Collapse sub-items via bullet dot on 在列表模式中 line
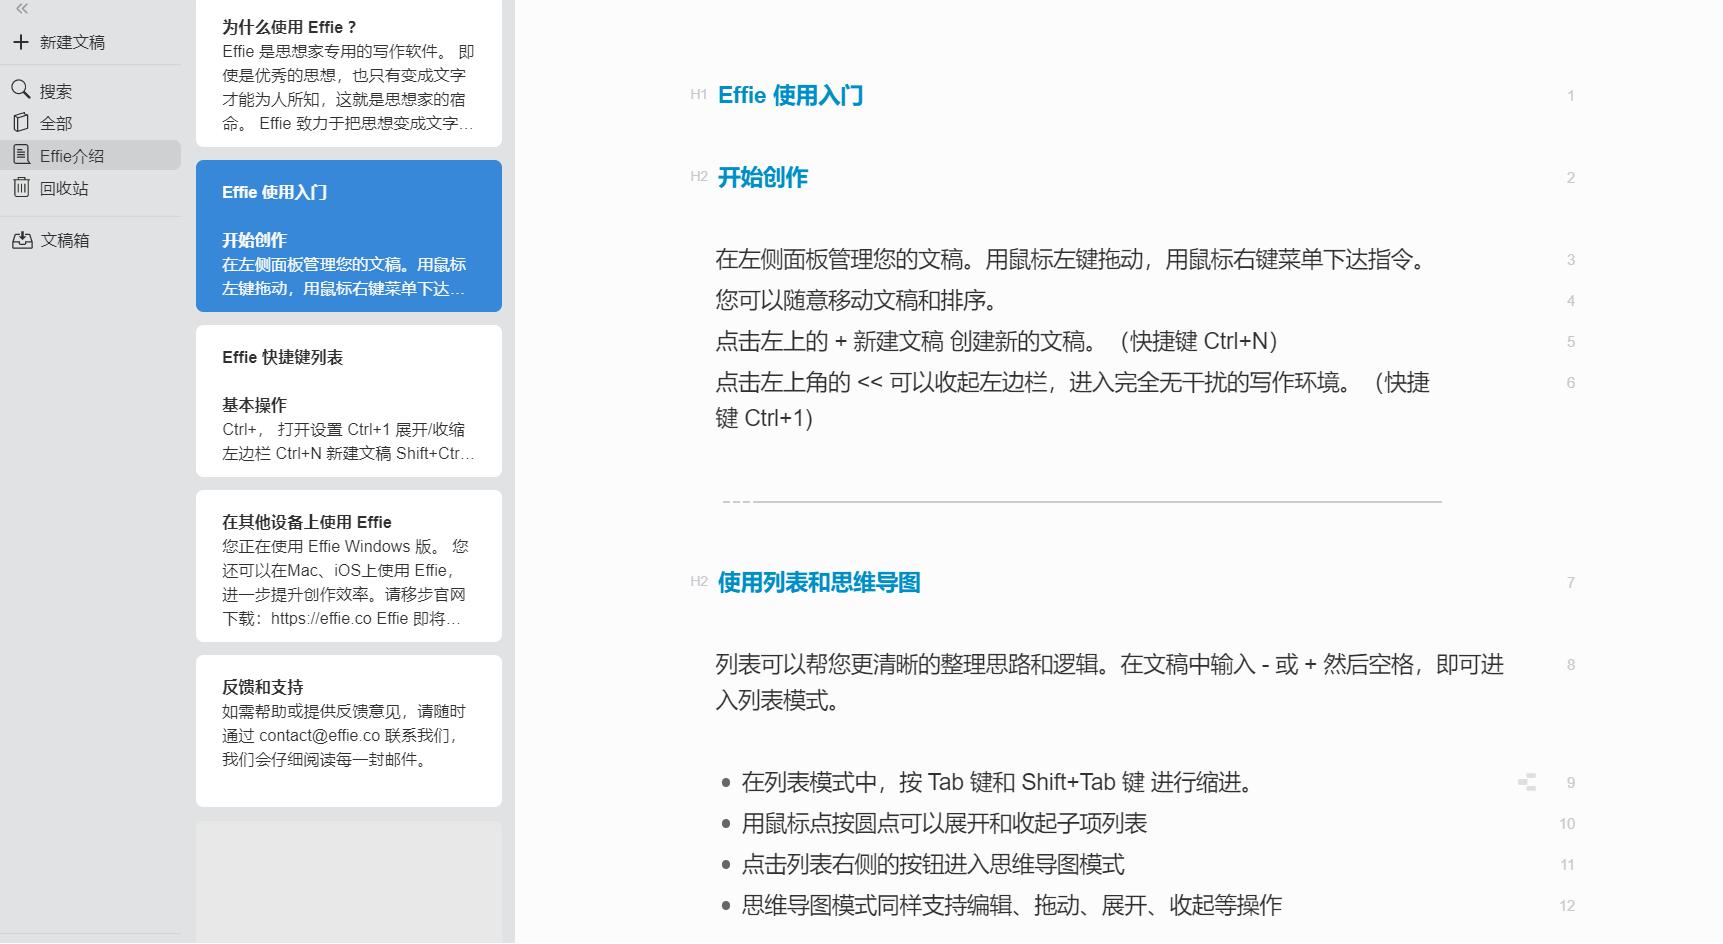Image resolution: width=1723 pixels, height=944 pixels. pyautogui.click(x=724, y=783)
